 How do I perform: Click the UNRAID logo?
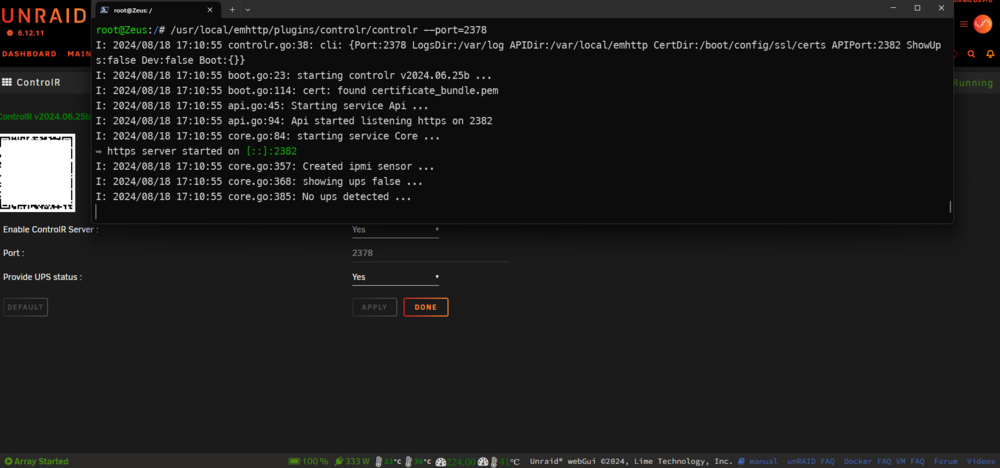pos(43,15)
